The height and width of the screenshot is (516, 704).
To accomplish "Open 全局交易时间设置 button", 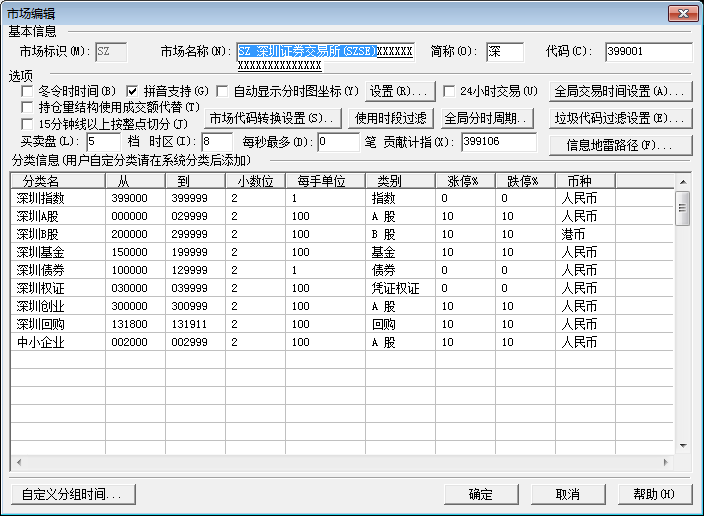I will point(621,91).
